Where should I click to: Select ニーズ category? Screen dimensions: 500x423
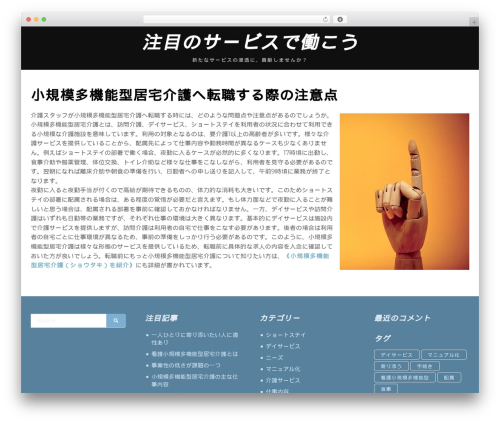coord(274,357)
